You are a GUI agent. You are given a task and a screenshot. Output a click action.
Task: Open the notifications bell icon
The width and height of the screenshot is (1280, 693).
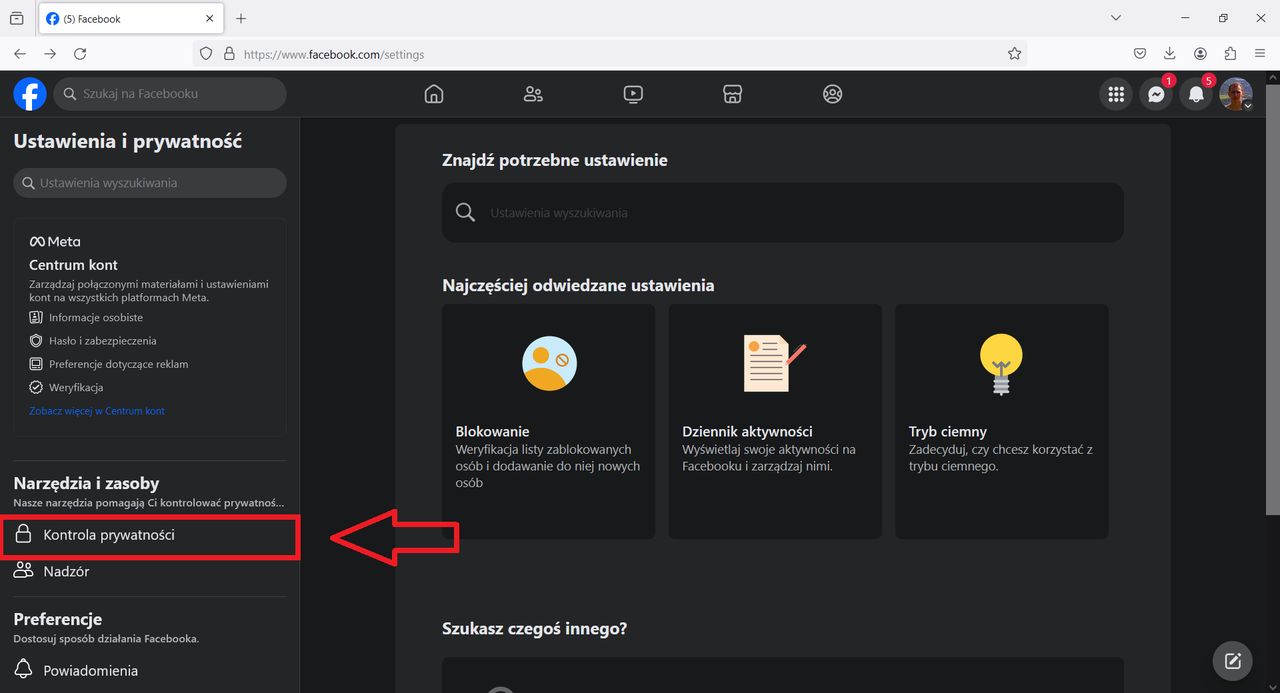coord(1196,94)
